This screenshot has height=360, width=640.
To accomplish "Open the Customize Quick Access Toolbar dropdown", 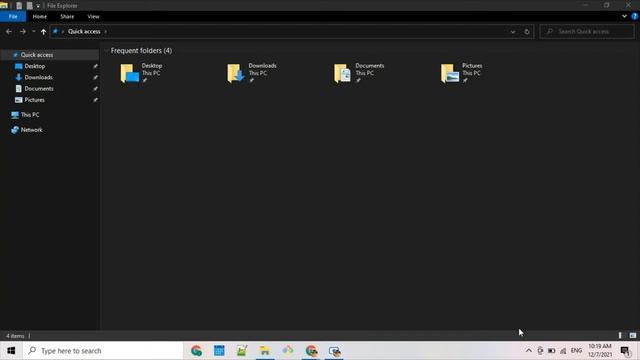I will [38, 6].
